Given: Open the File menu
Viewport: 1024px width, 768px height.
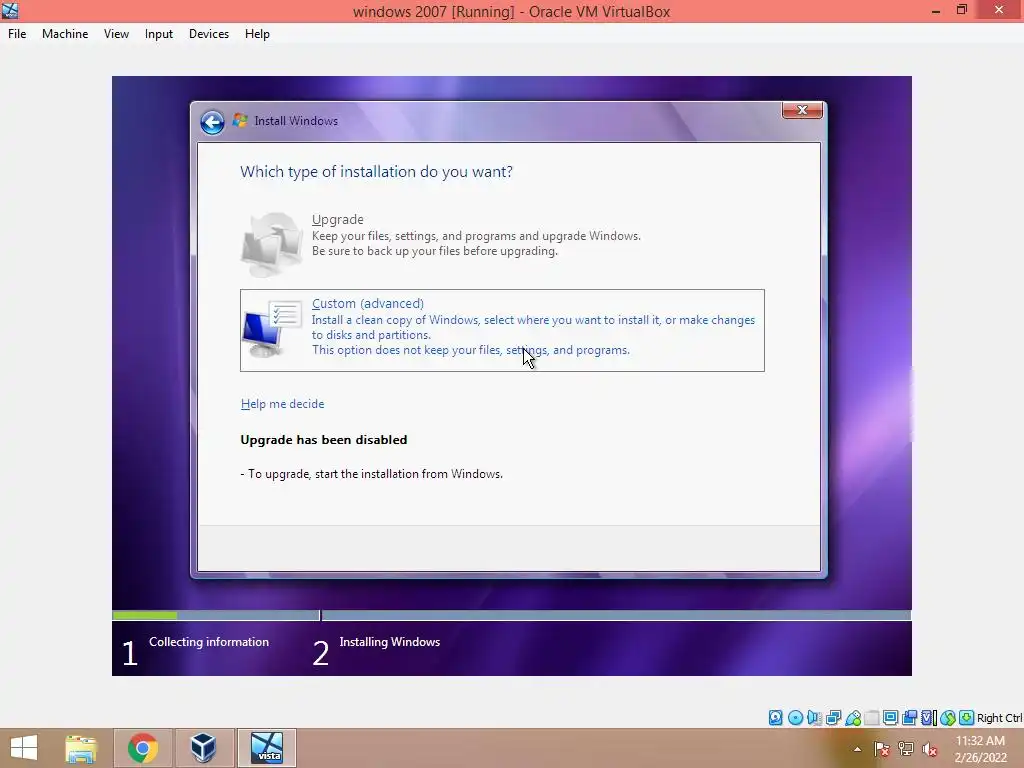Looking at the screenshot, I should point(17,34).
